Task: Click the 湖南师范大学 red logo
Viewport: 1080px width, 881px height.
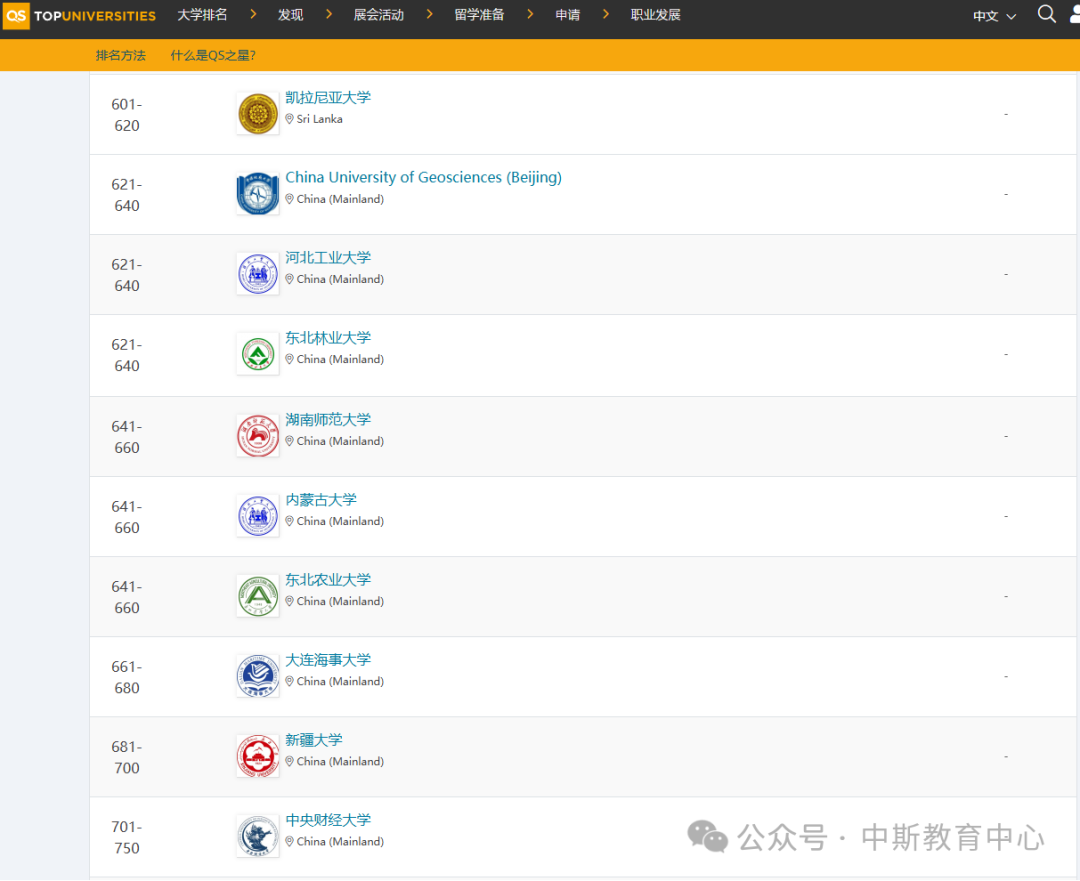Action: (258, 435)
